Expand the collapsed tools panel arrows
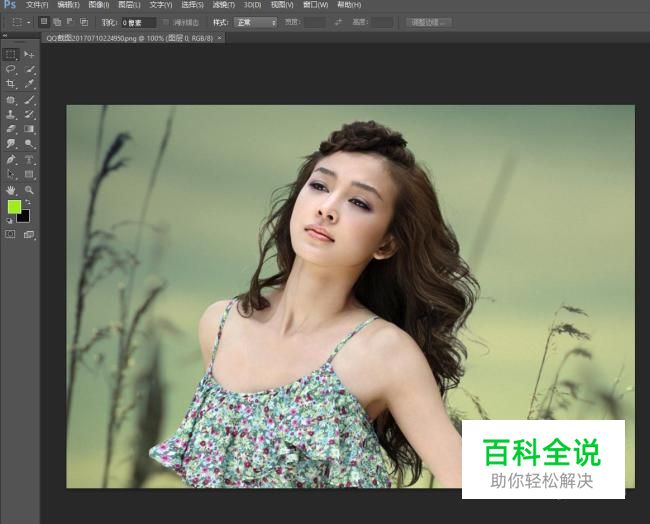This screenshot has height=524, width=650. 5,36
